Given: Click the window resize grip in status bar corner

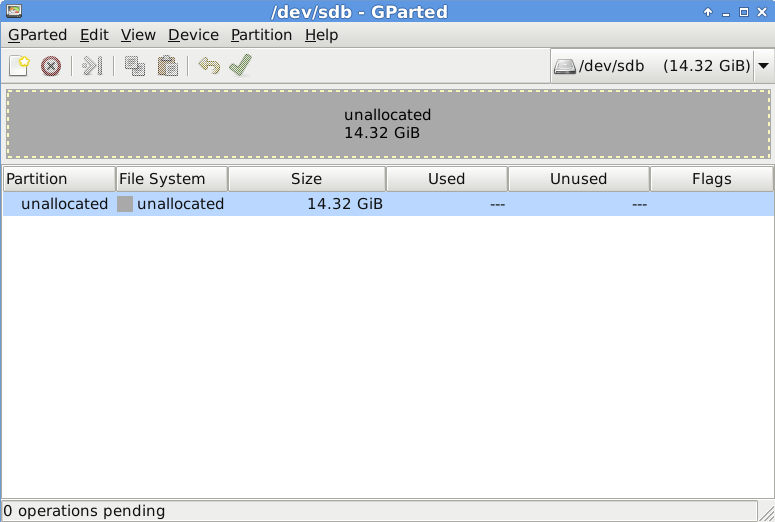Looking at the screenshot, I should pyautogui.click(x=767, y=513).
